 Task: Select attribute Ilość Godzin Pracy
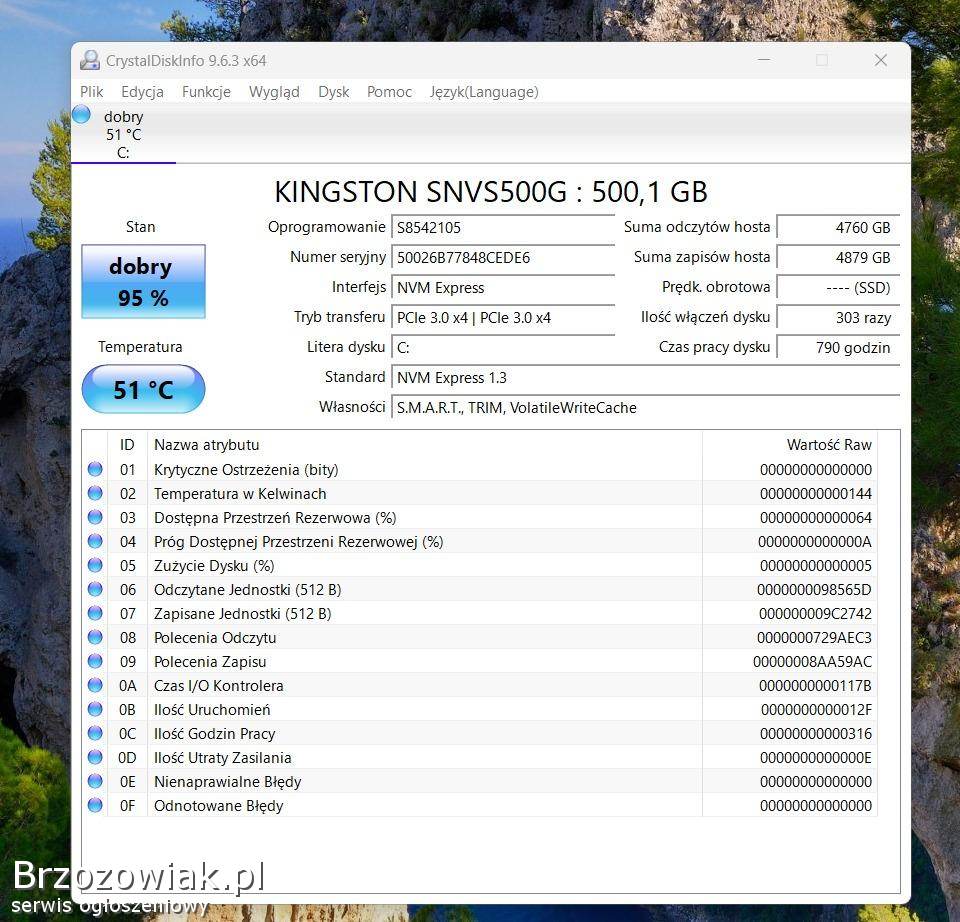click(214, 734)
